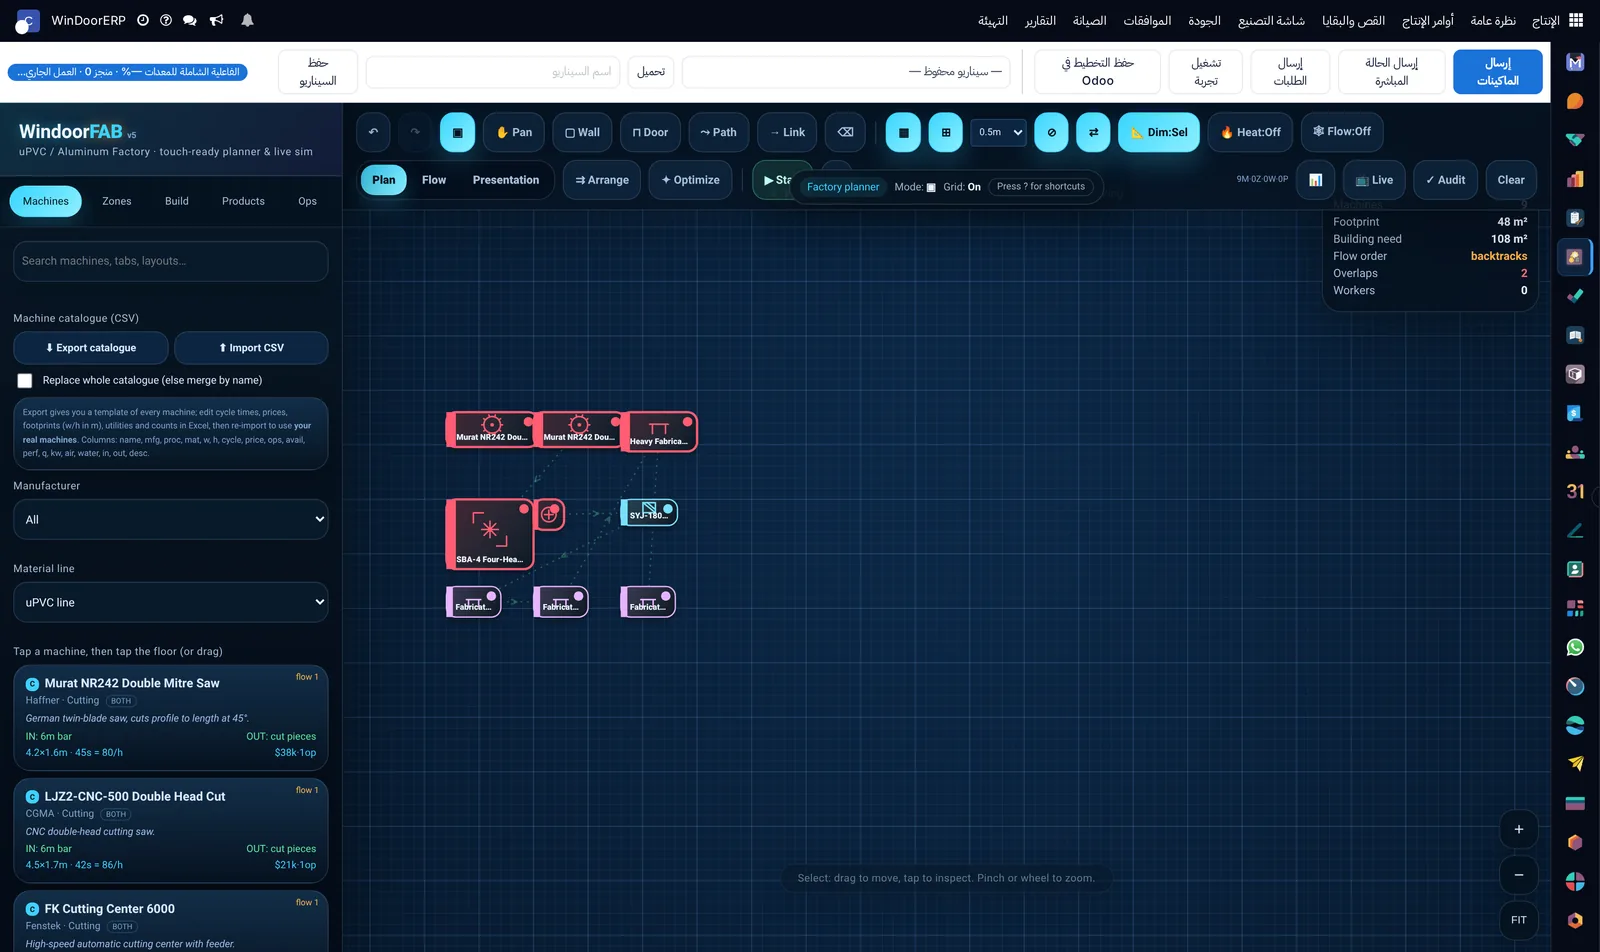Open the bar chart stats icon
1600x952 pixels.
coord(1316,180)
